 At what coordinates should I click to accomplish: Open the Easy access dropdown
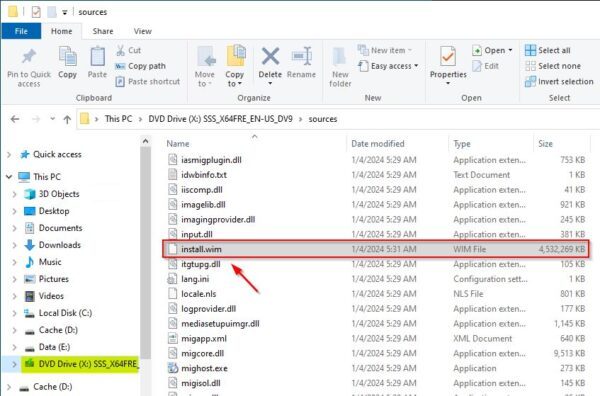click(388, 66)
